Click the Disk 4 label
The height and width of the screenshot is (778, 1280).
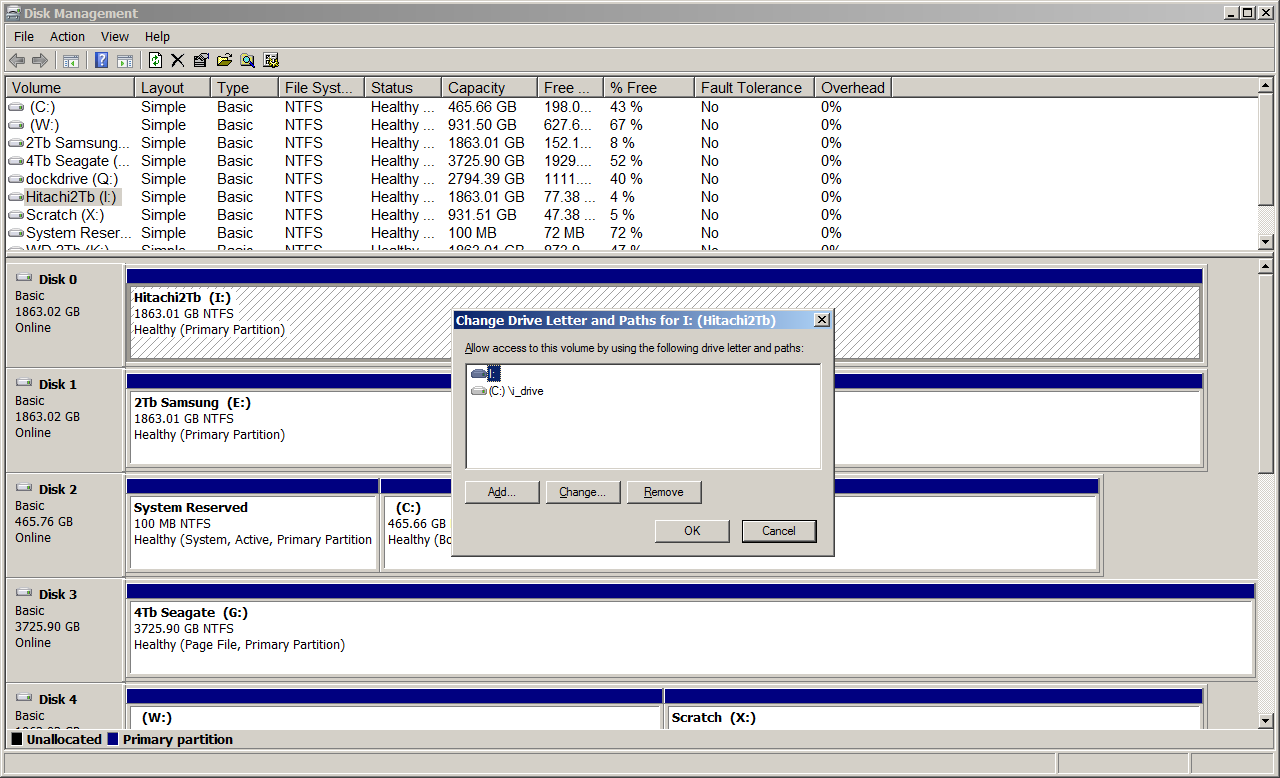58,699
